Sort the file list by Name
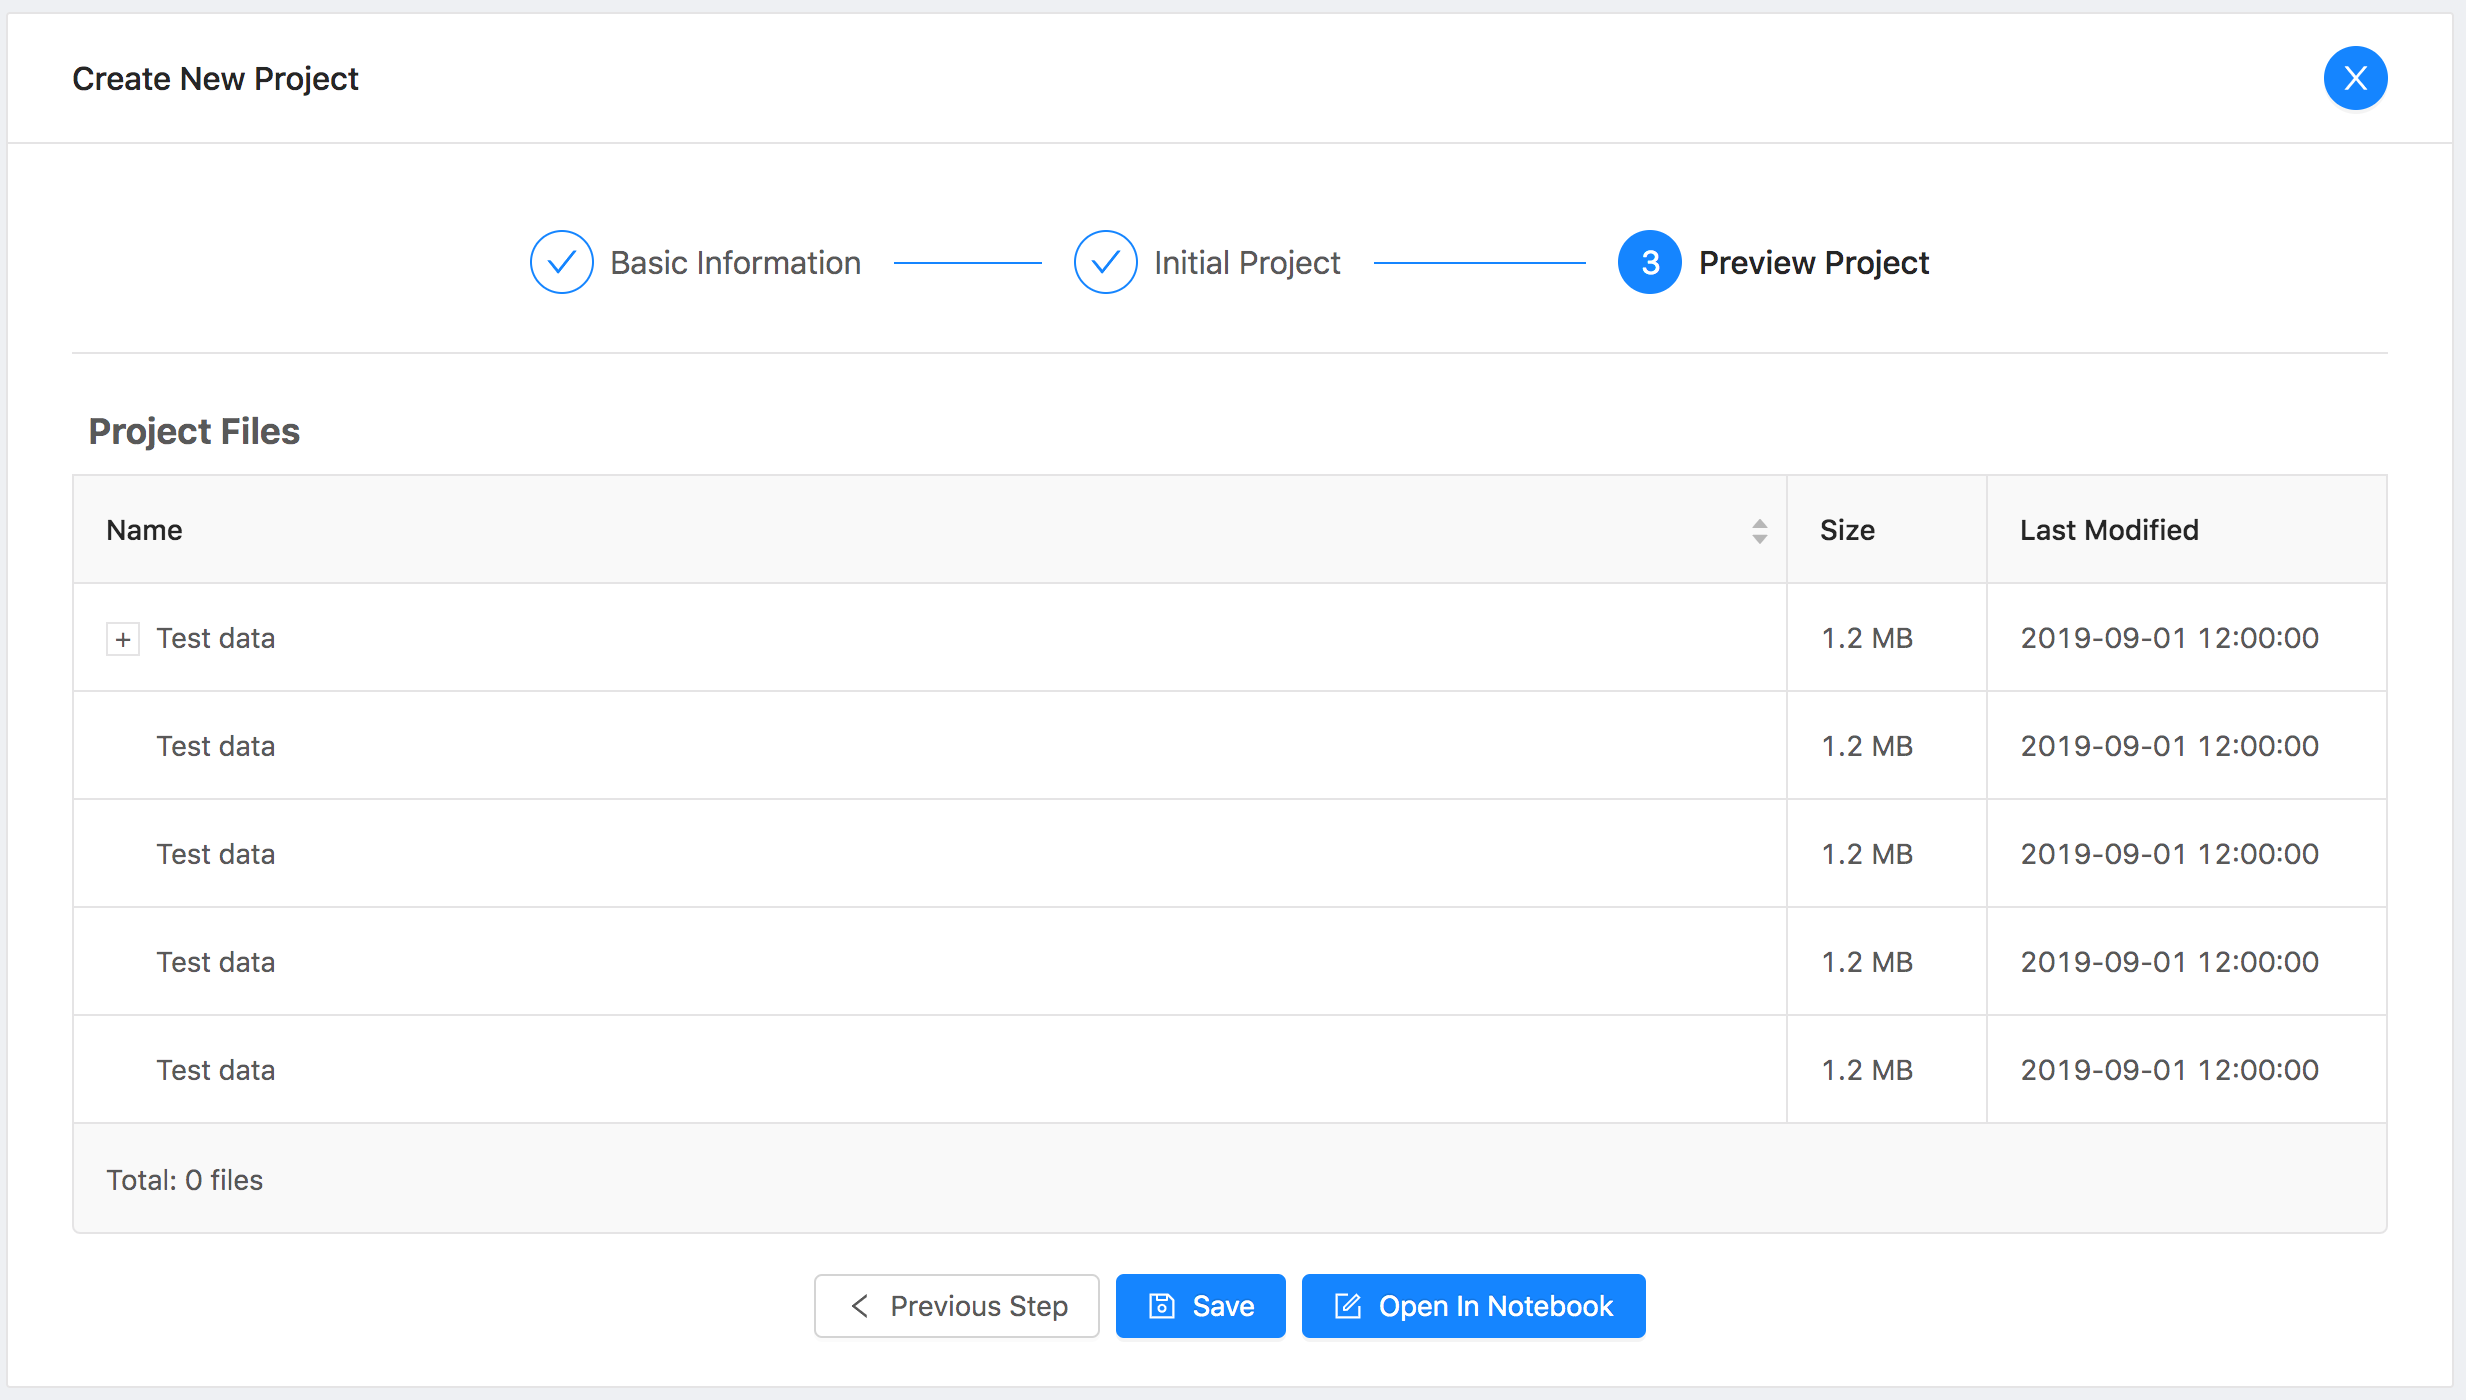The height and width of the screenshot is (1400, 2466). pos(144,530)
